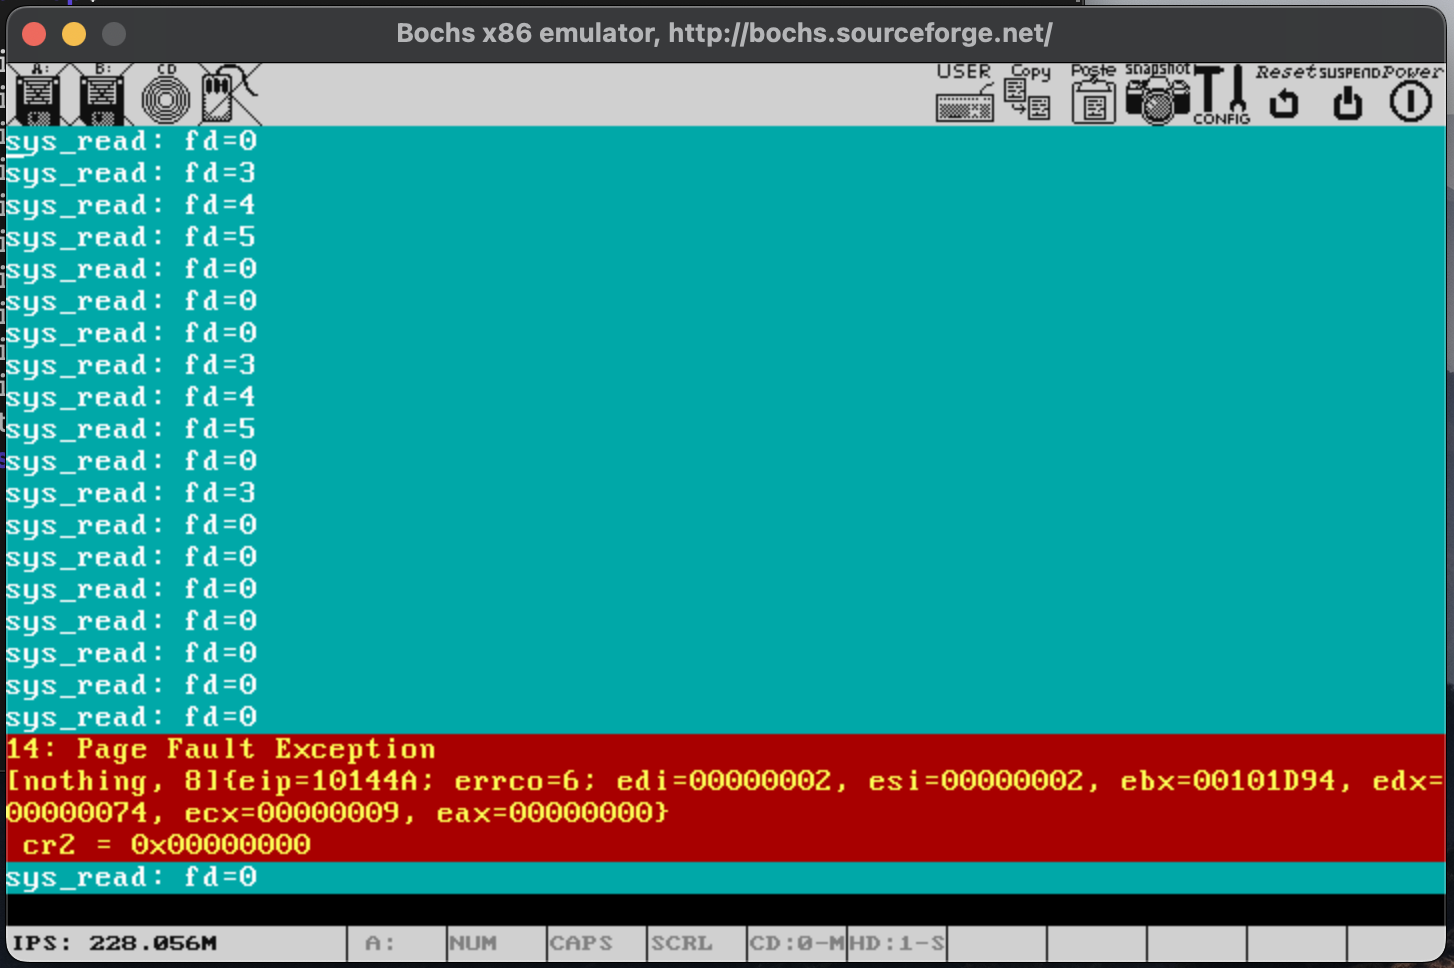The height and width of the screenshot is (968, 1454).
Task: Click the Reset emulator icon
Action: [1285, 93]
